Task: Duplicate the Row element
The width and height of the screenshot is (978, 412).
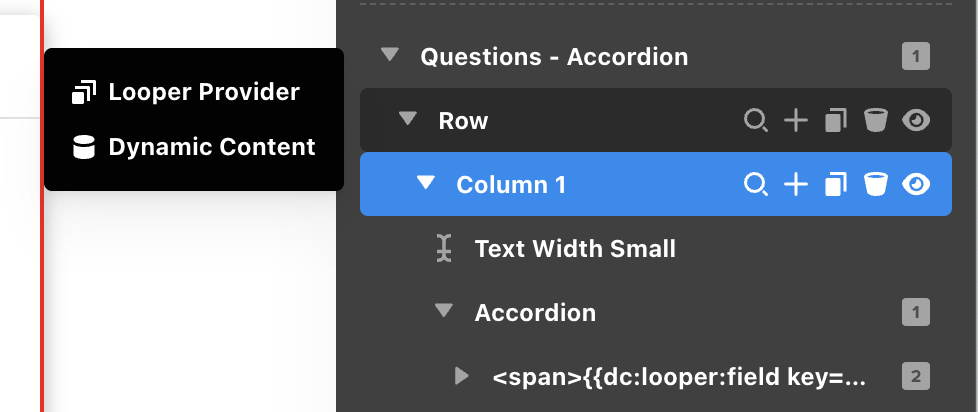Action: [x=835, y=121]
